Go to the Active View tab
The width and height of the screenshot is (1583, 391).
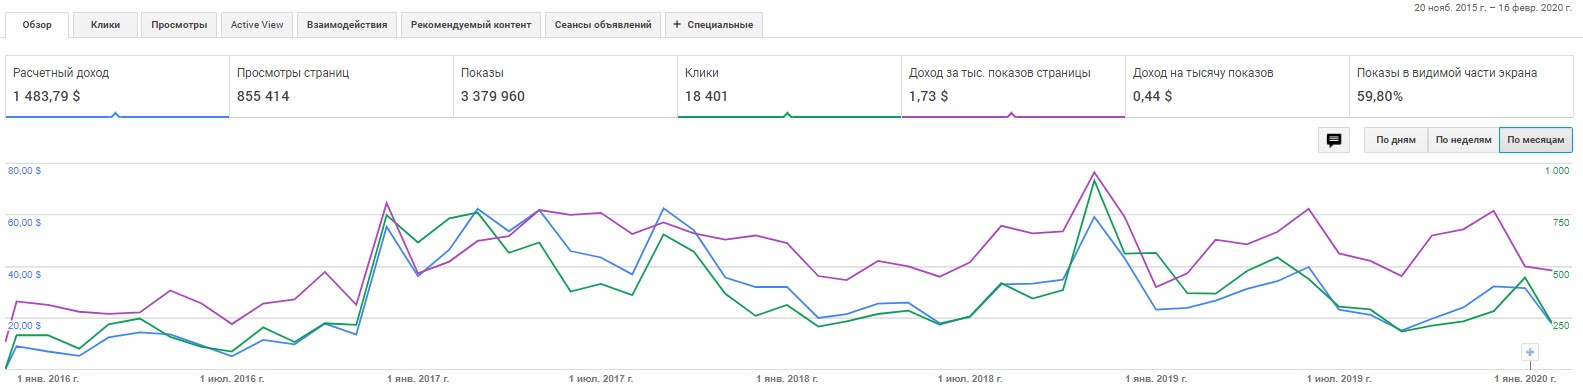tap(257, 25)
